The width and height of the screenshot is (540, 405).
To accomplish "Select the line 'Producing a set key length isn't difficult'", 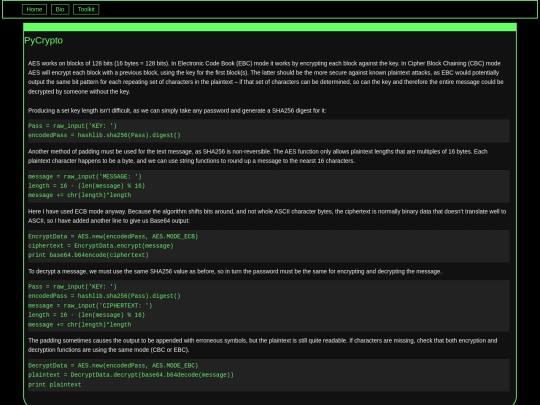I will [x=177, y=111].
